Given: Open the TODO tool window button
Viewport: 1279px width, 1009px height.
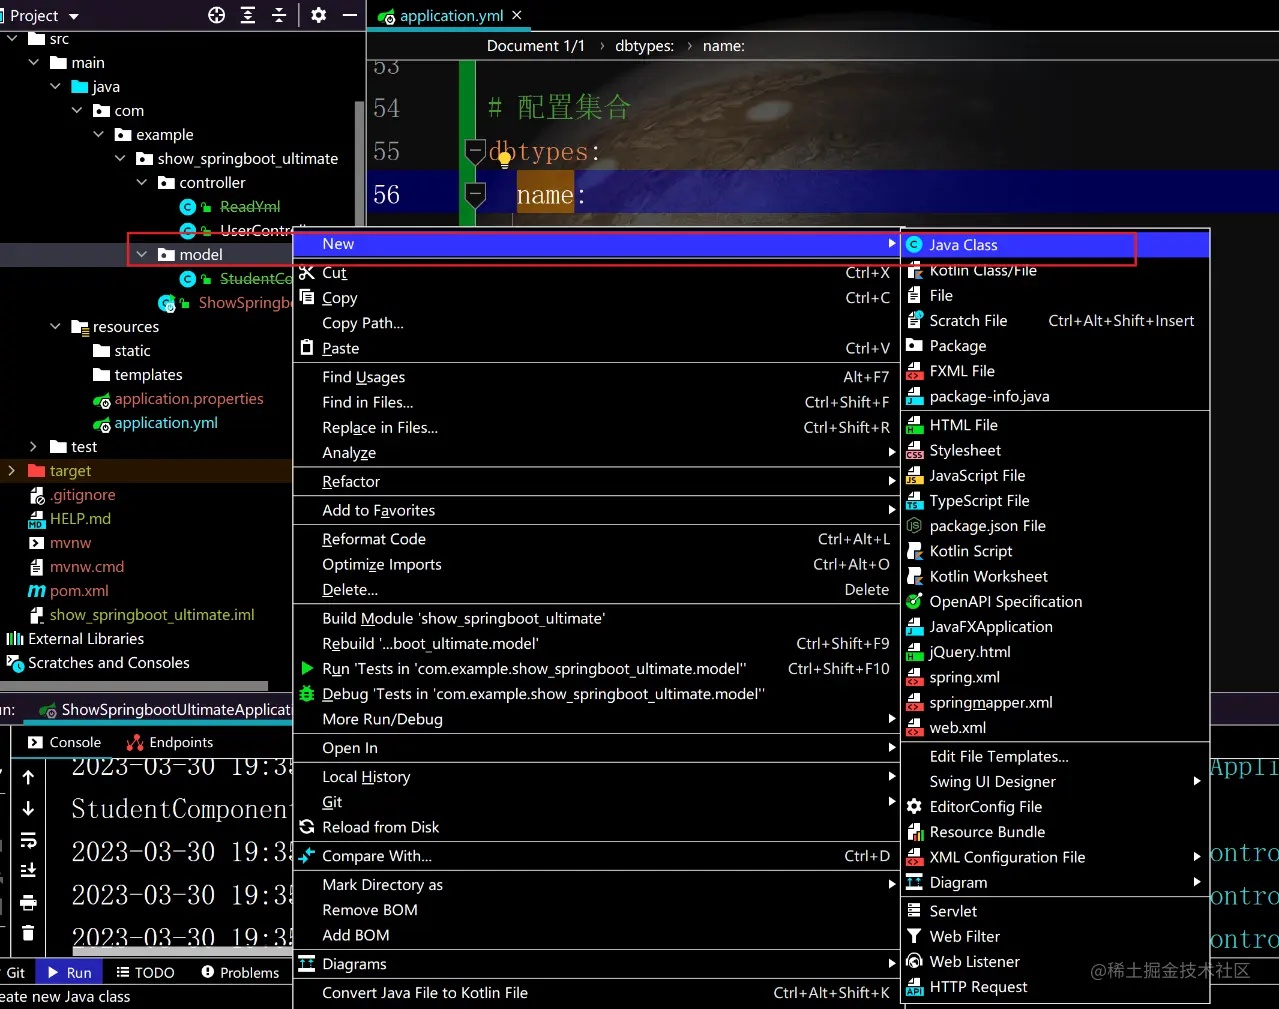Looking at the screenshot, I should [x=145, y=972].
